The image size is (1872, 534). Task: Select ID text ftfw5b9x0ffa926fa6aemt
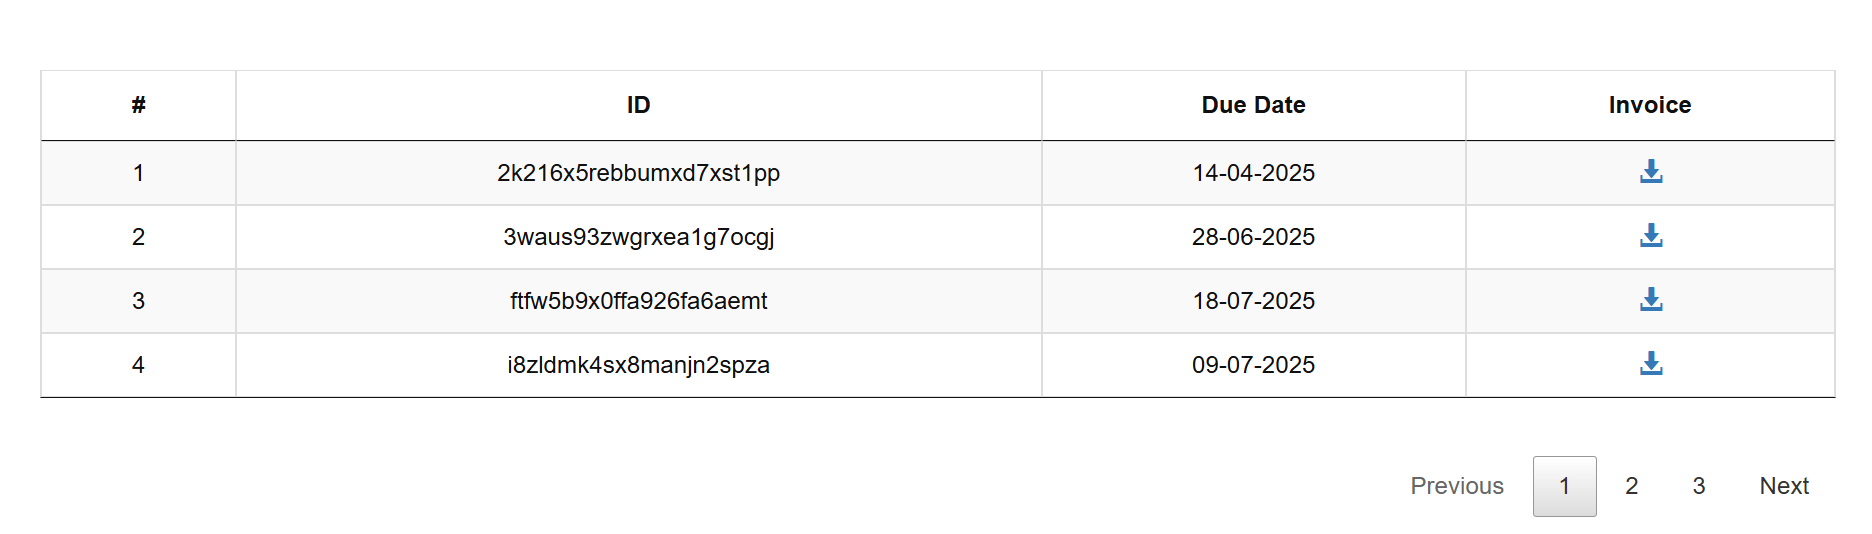pos(639,301)
